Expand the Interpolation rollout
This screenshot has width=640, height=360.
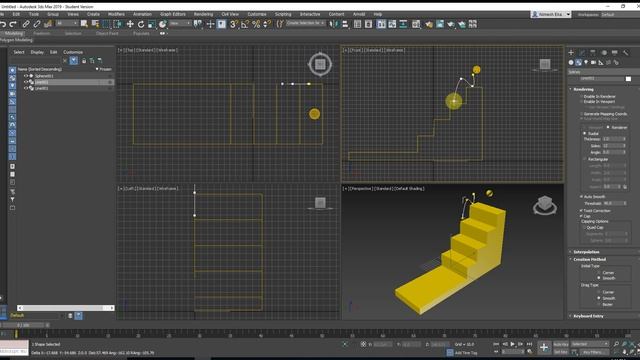pyautogui.click(x=586, y=252)
